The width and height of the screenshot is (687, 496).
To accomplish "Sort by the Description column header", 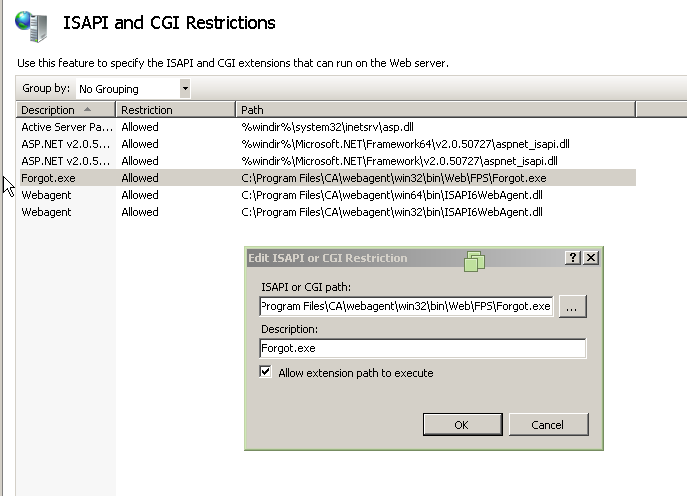I will (x=66, y=110).
